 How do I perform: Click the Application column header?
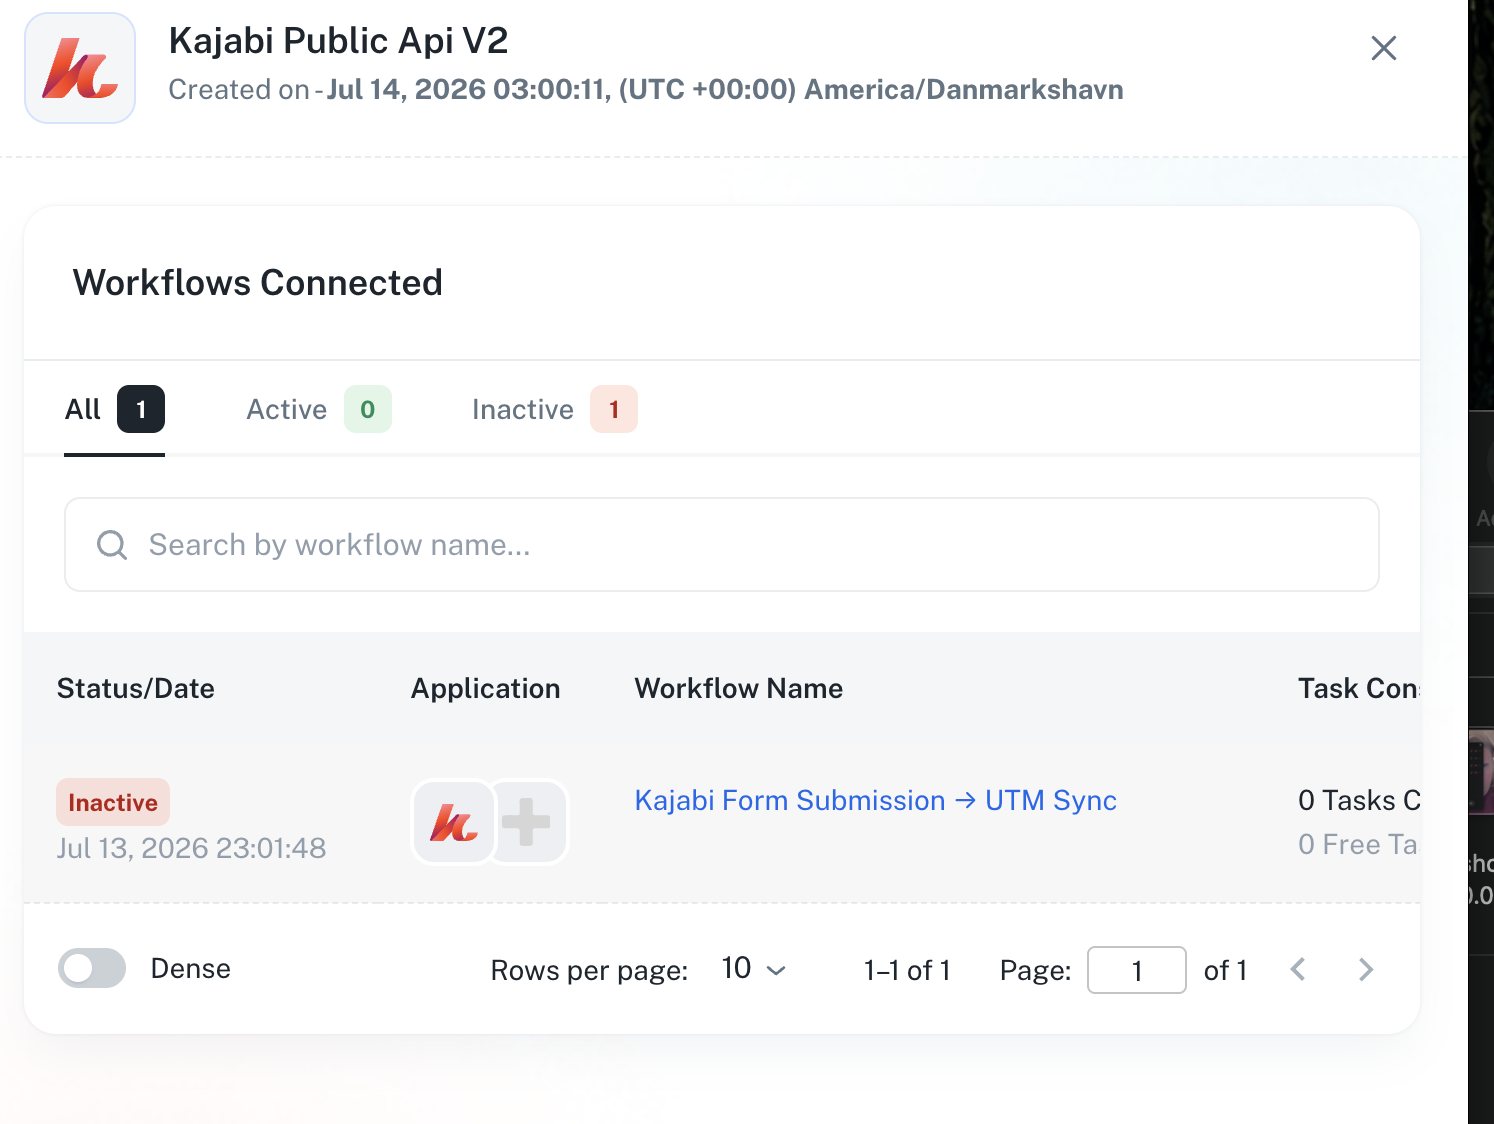(486, 688)
